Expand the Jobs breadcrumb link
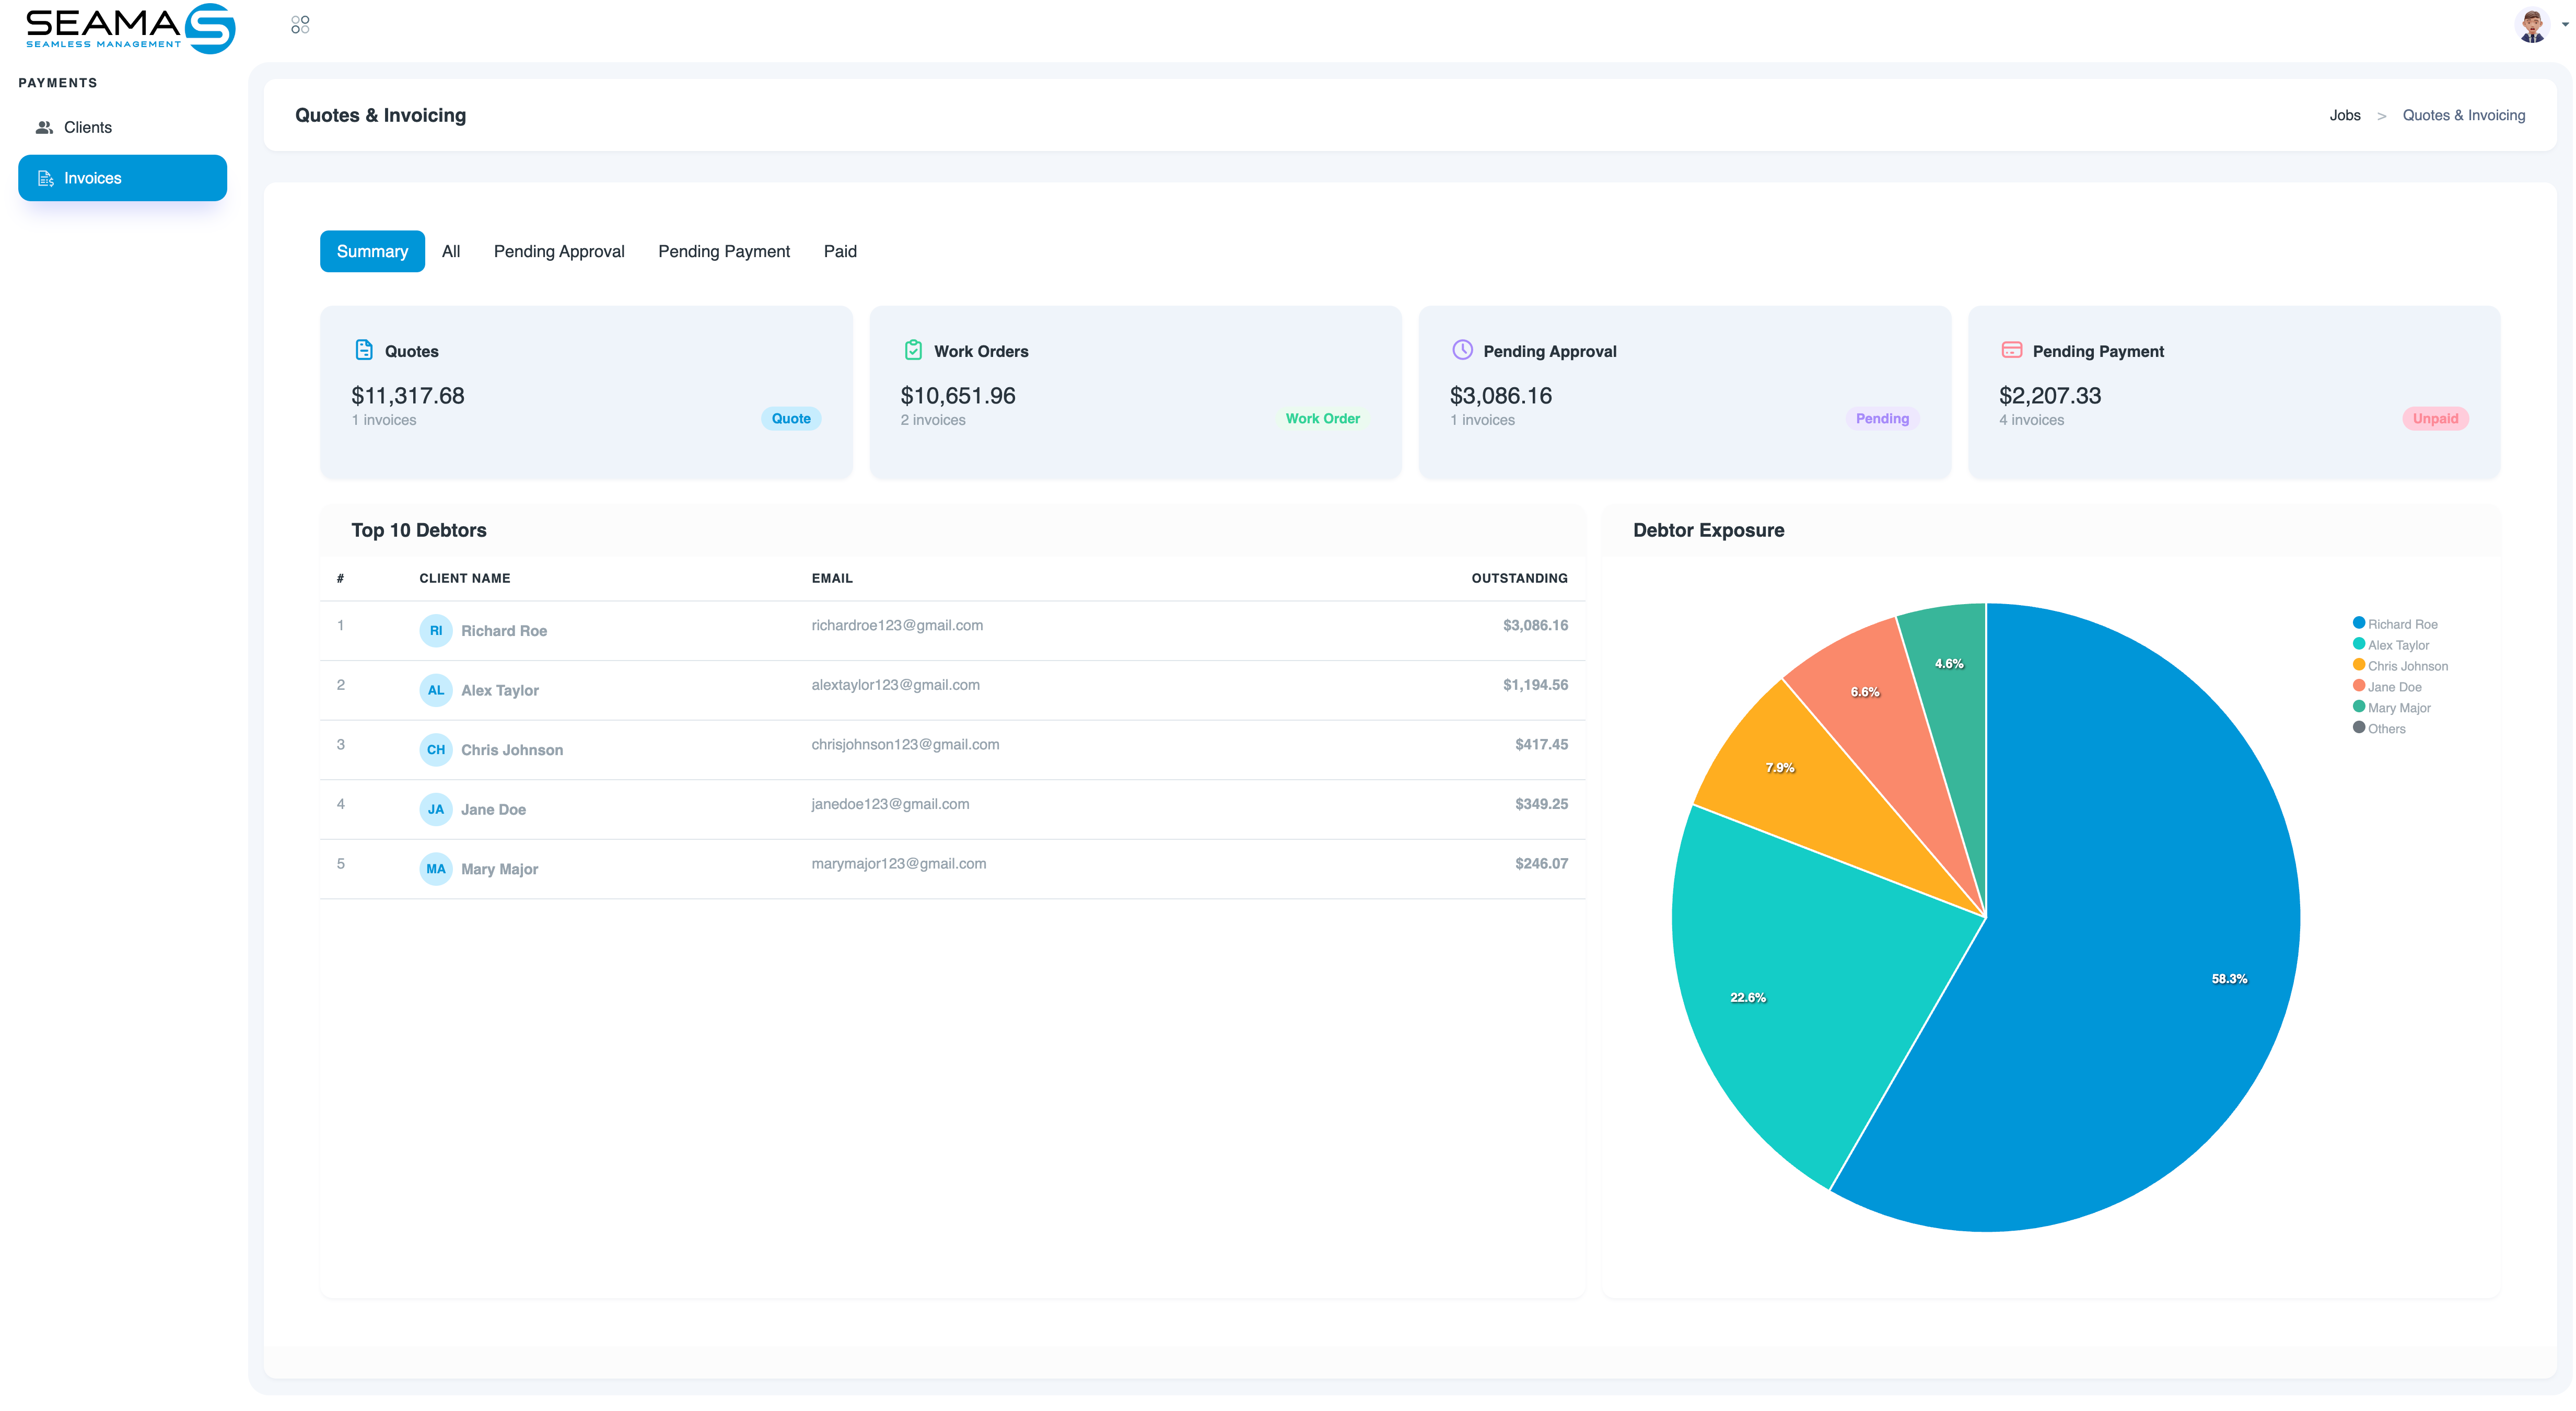 (2345, 115)
